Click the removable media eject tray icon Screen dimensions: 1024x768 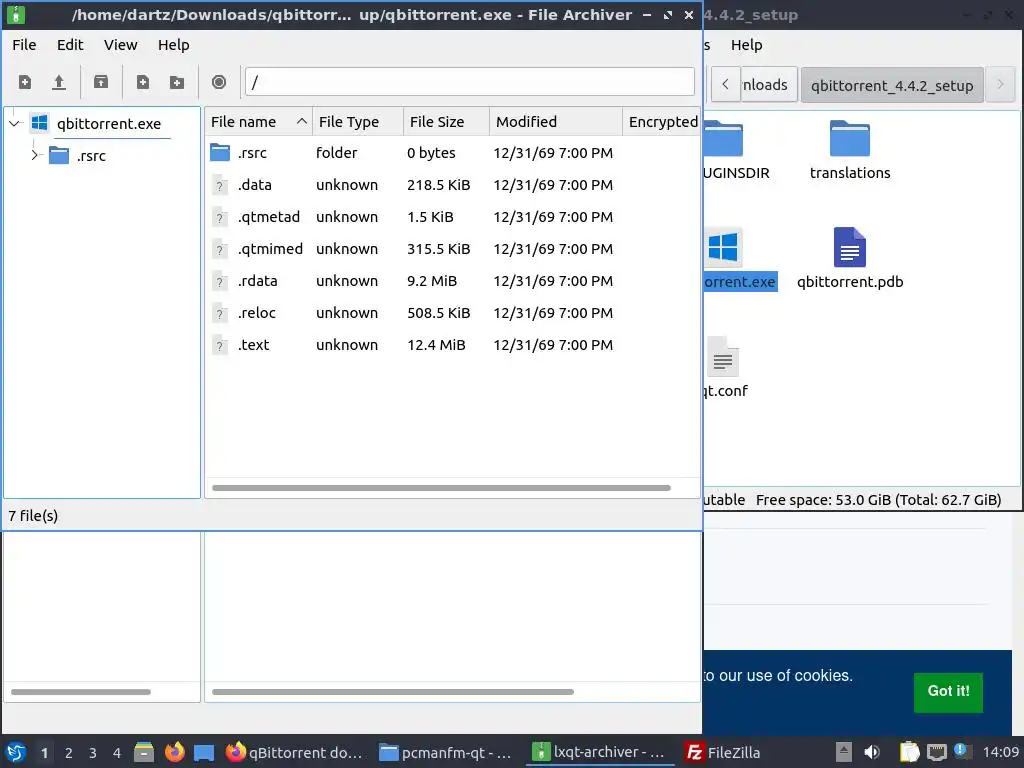point(844,752)
